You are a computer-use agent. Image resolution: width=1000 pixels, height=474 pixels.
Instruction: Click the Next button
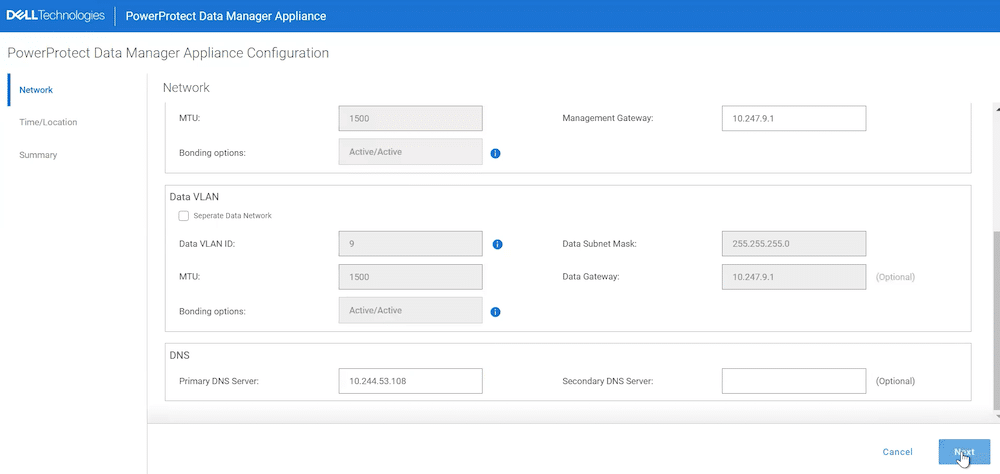point(964,452)
